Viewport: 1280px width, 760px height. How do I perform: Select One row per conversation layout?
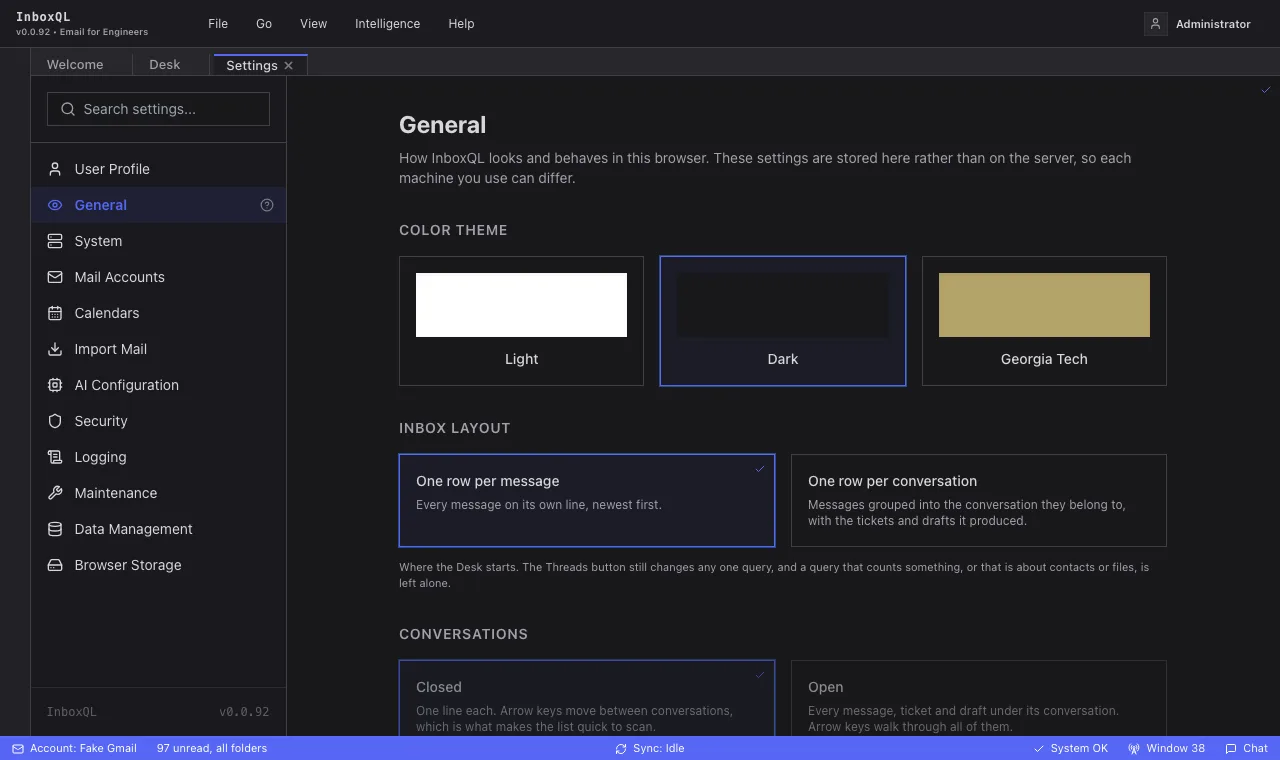[x=979, y=500]
